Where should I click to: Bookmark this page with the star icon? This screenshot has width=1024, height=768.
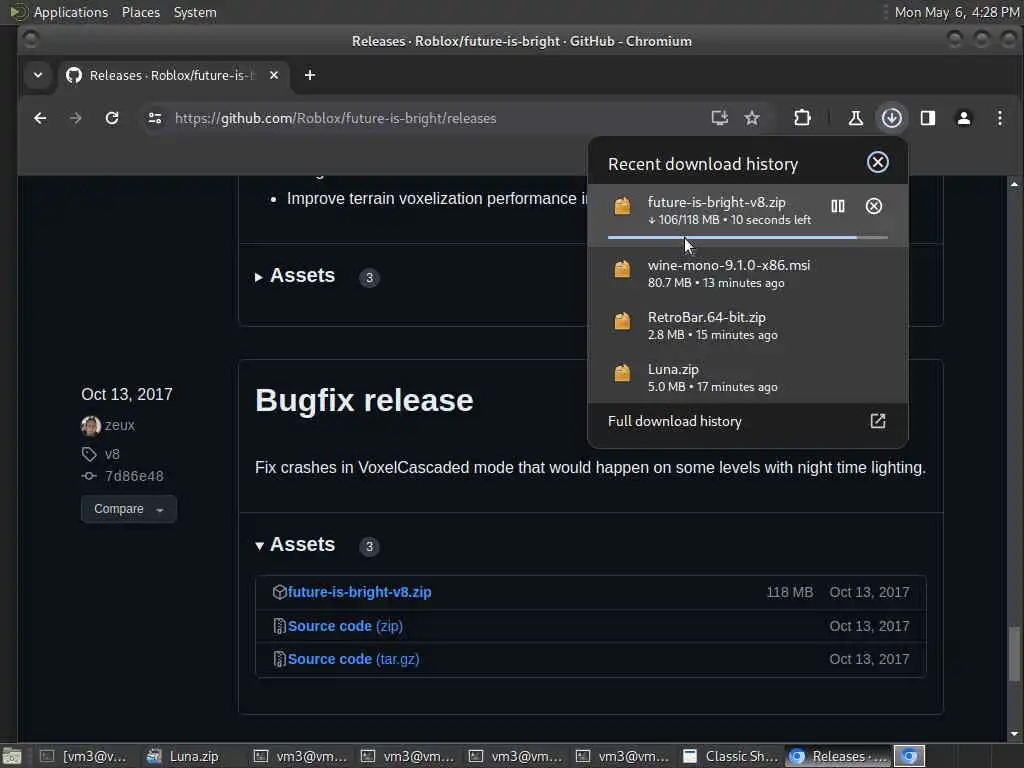point(752,118)
